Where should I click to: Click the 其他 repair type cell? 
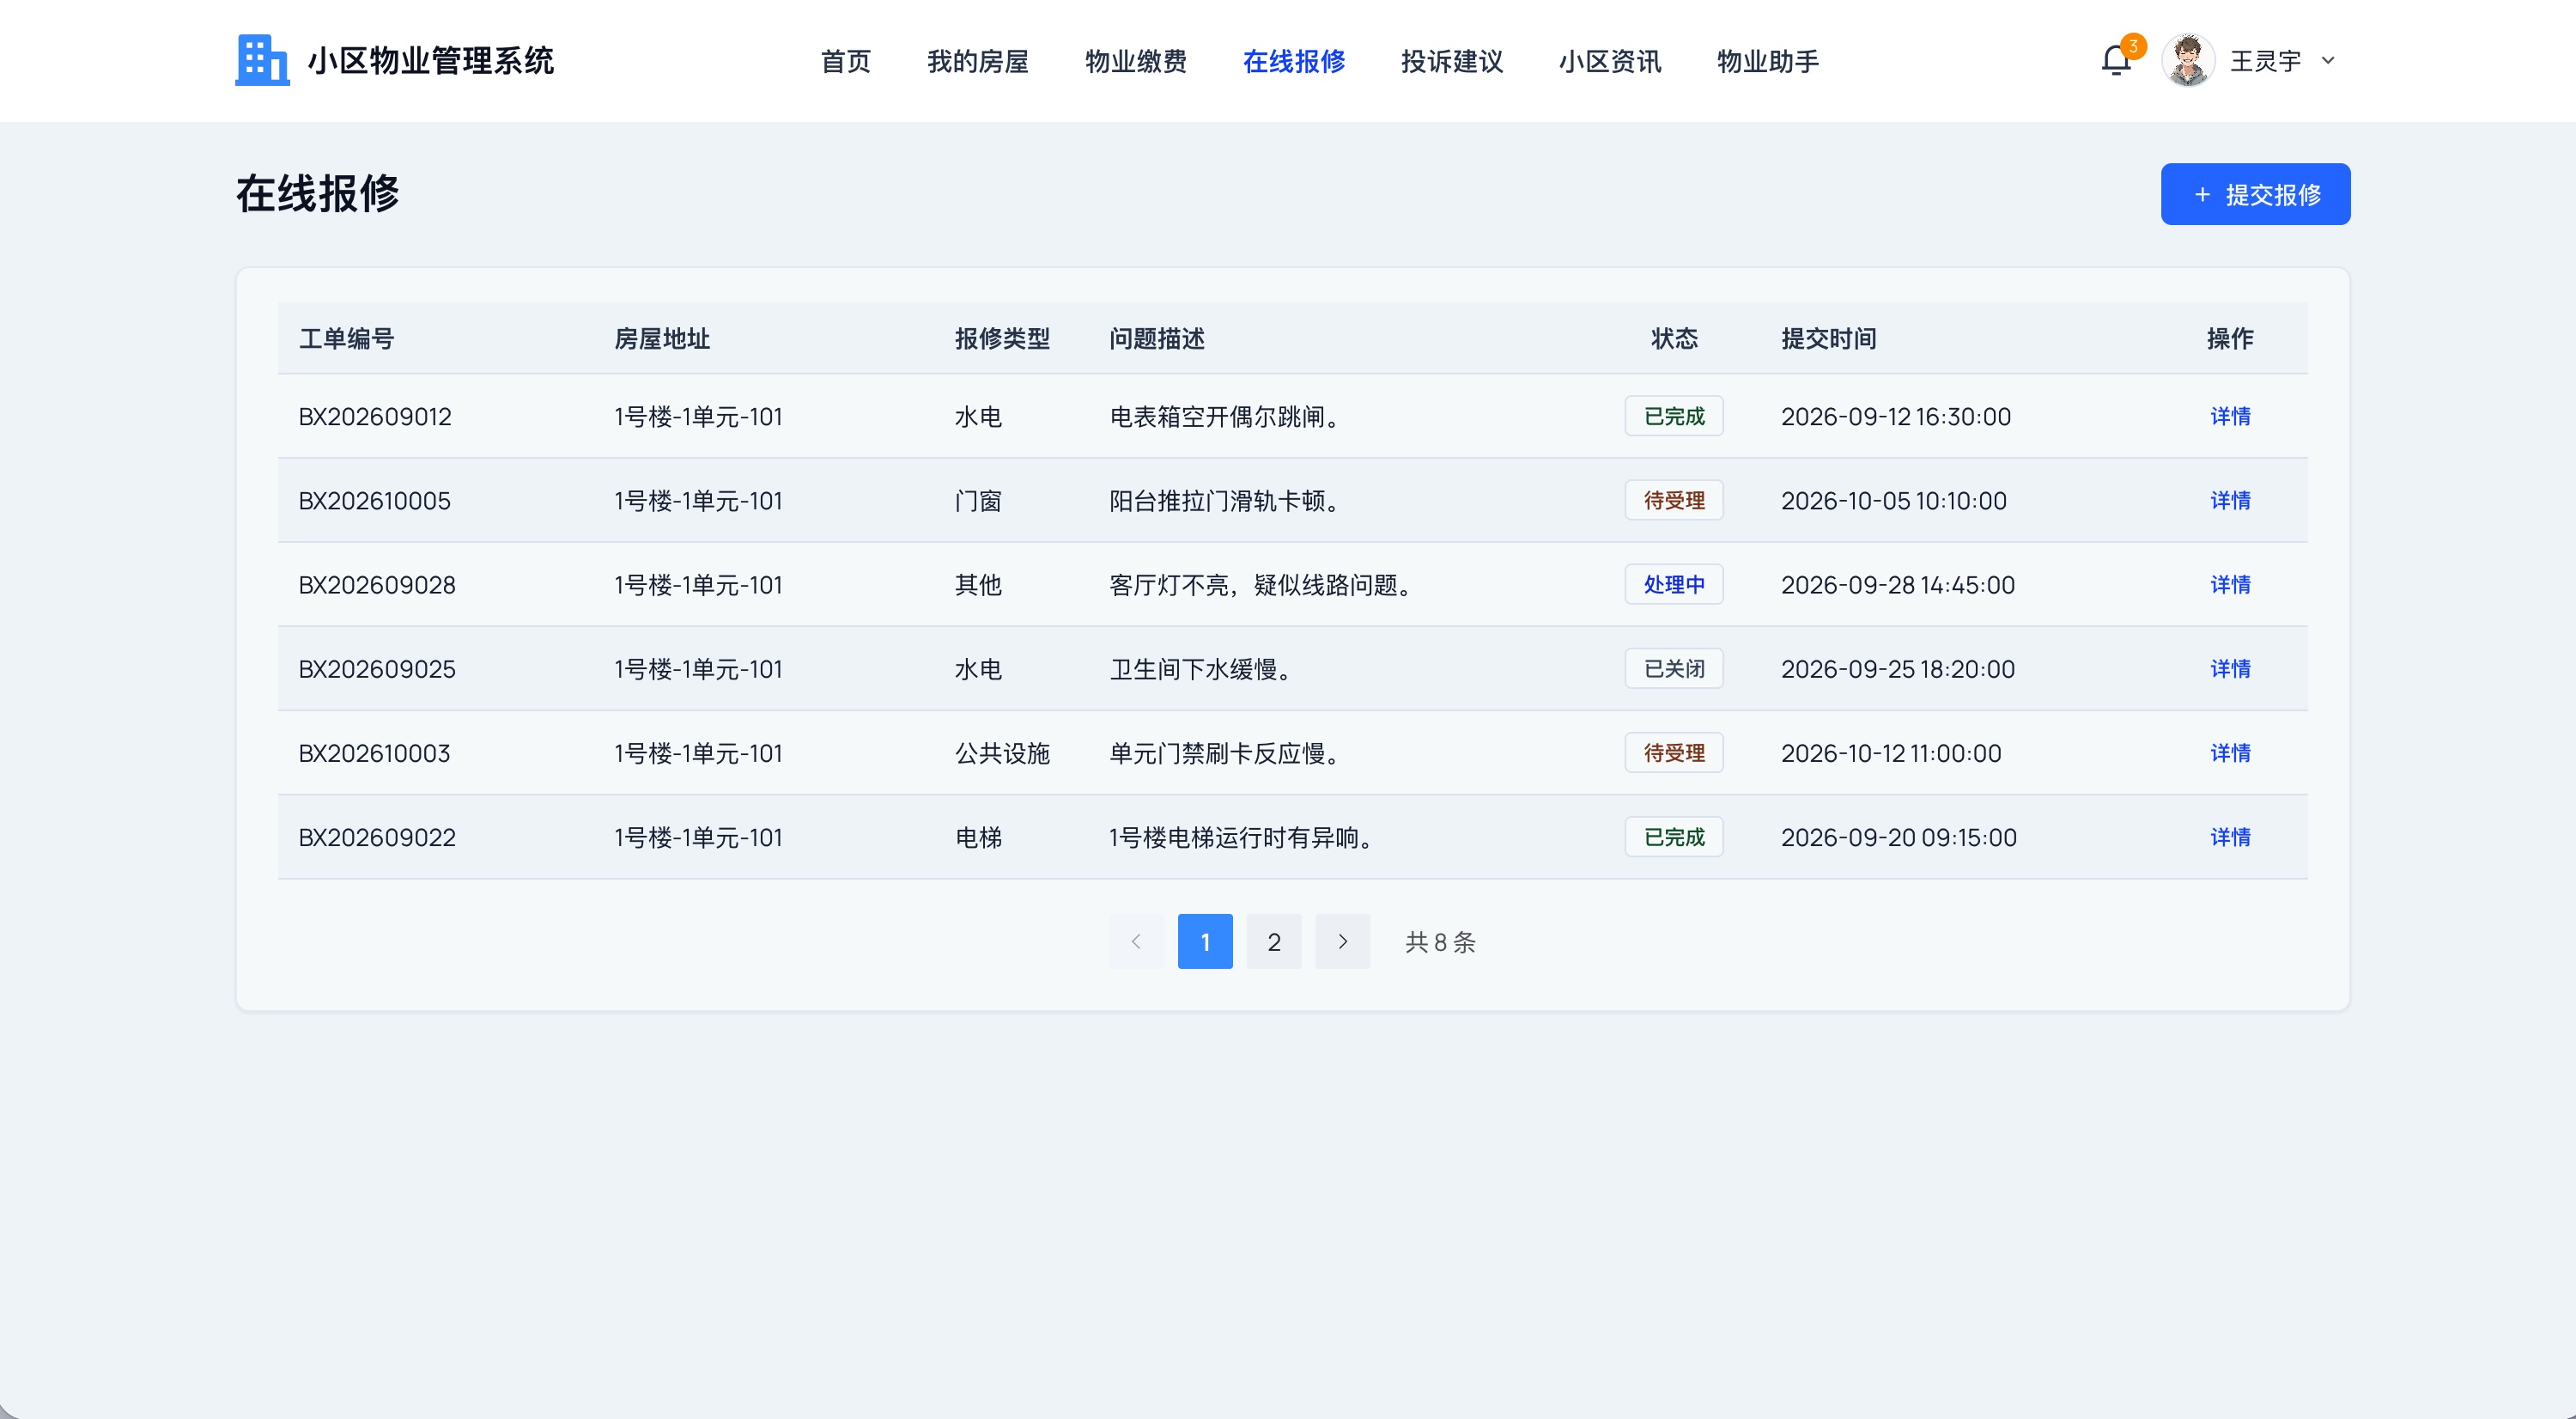point(978,584)
